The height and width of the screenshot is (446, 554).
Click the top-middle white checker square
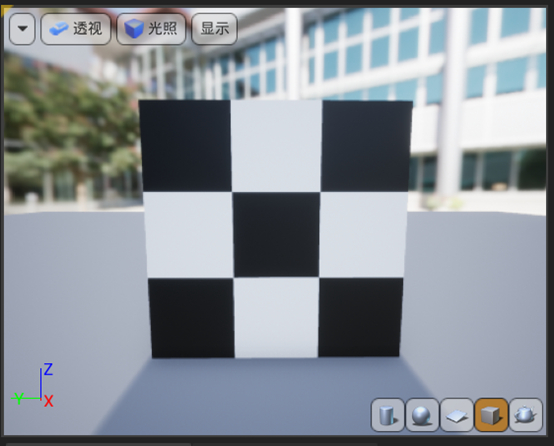276,146
